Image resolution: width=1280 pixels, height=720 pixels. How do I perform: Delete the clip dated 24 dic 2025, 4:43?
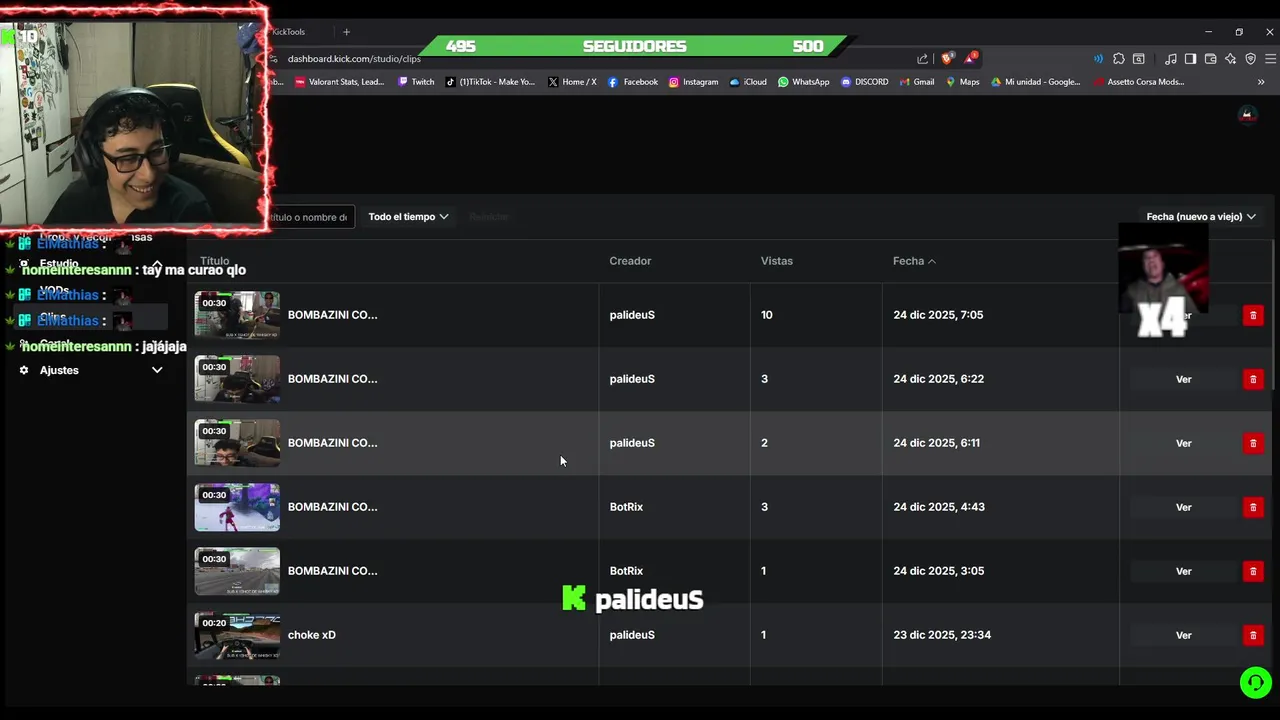pos(1253,507)
